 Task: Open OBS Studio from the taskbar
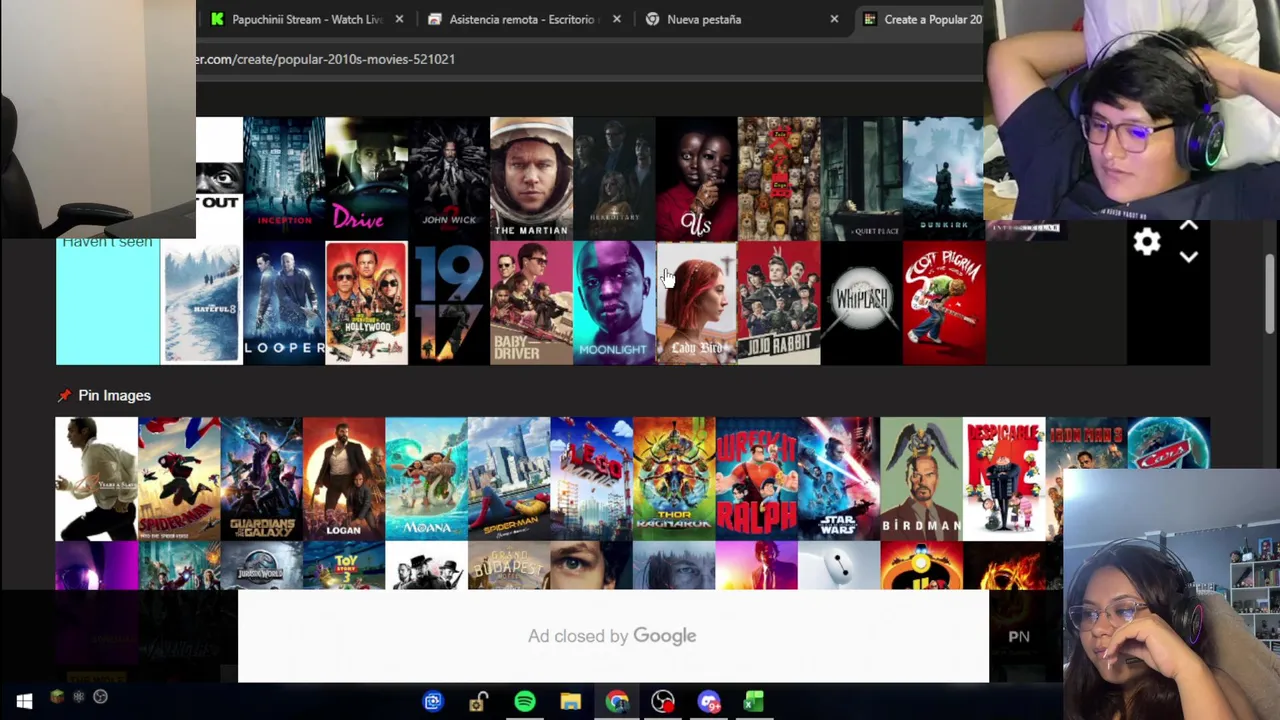coord(663,702)
